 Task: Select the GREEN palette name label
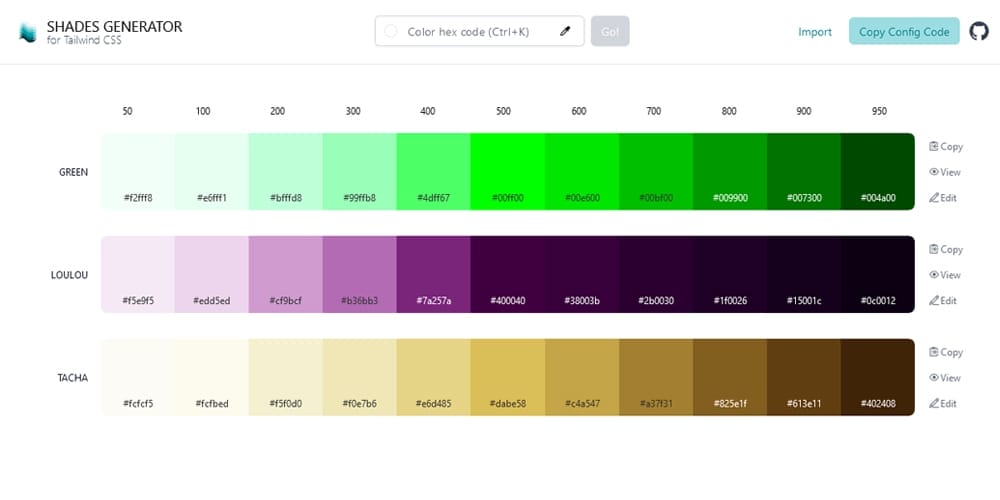click(x=73, y=172)
